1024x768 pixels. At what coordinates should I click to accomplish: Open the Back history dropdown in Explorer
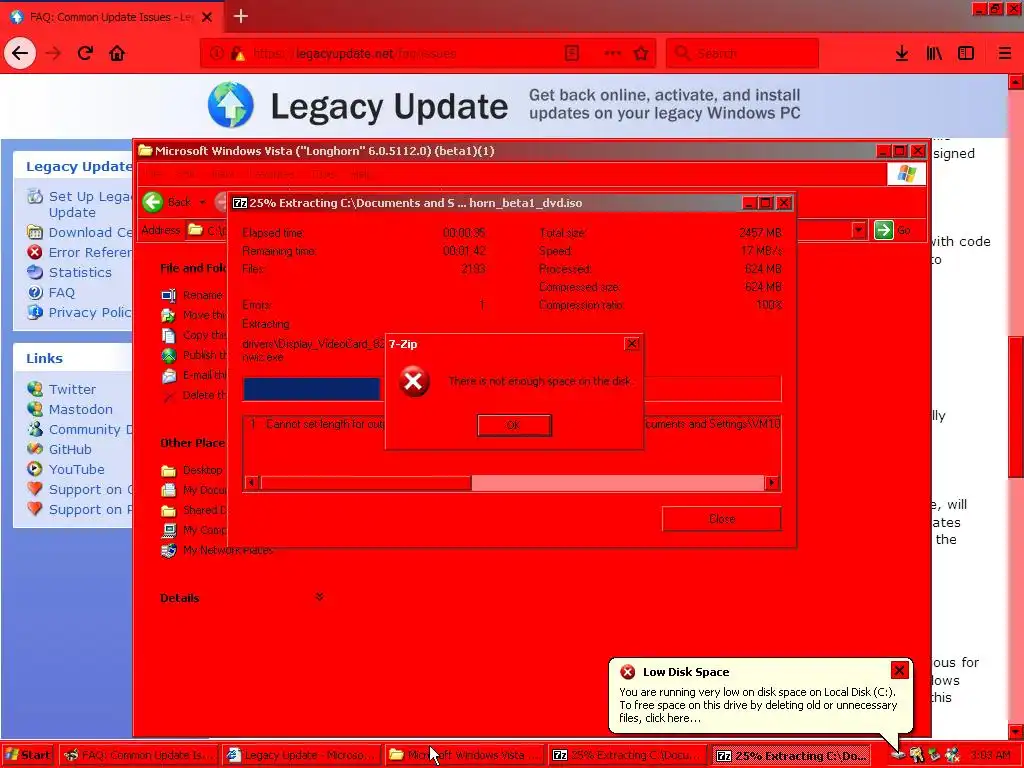tap(202, 202)
